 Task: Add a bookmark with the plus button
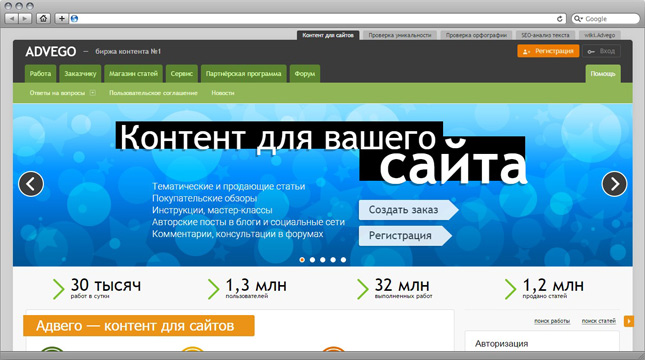(x=62, y=19)
